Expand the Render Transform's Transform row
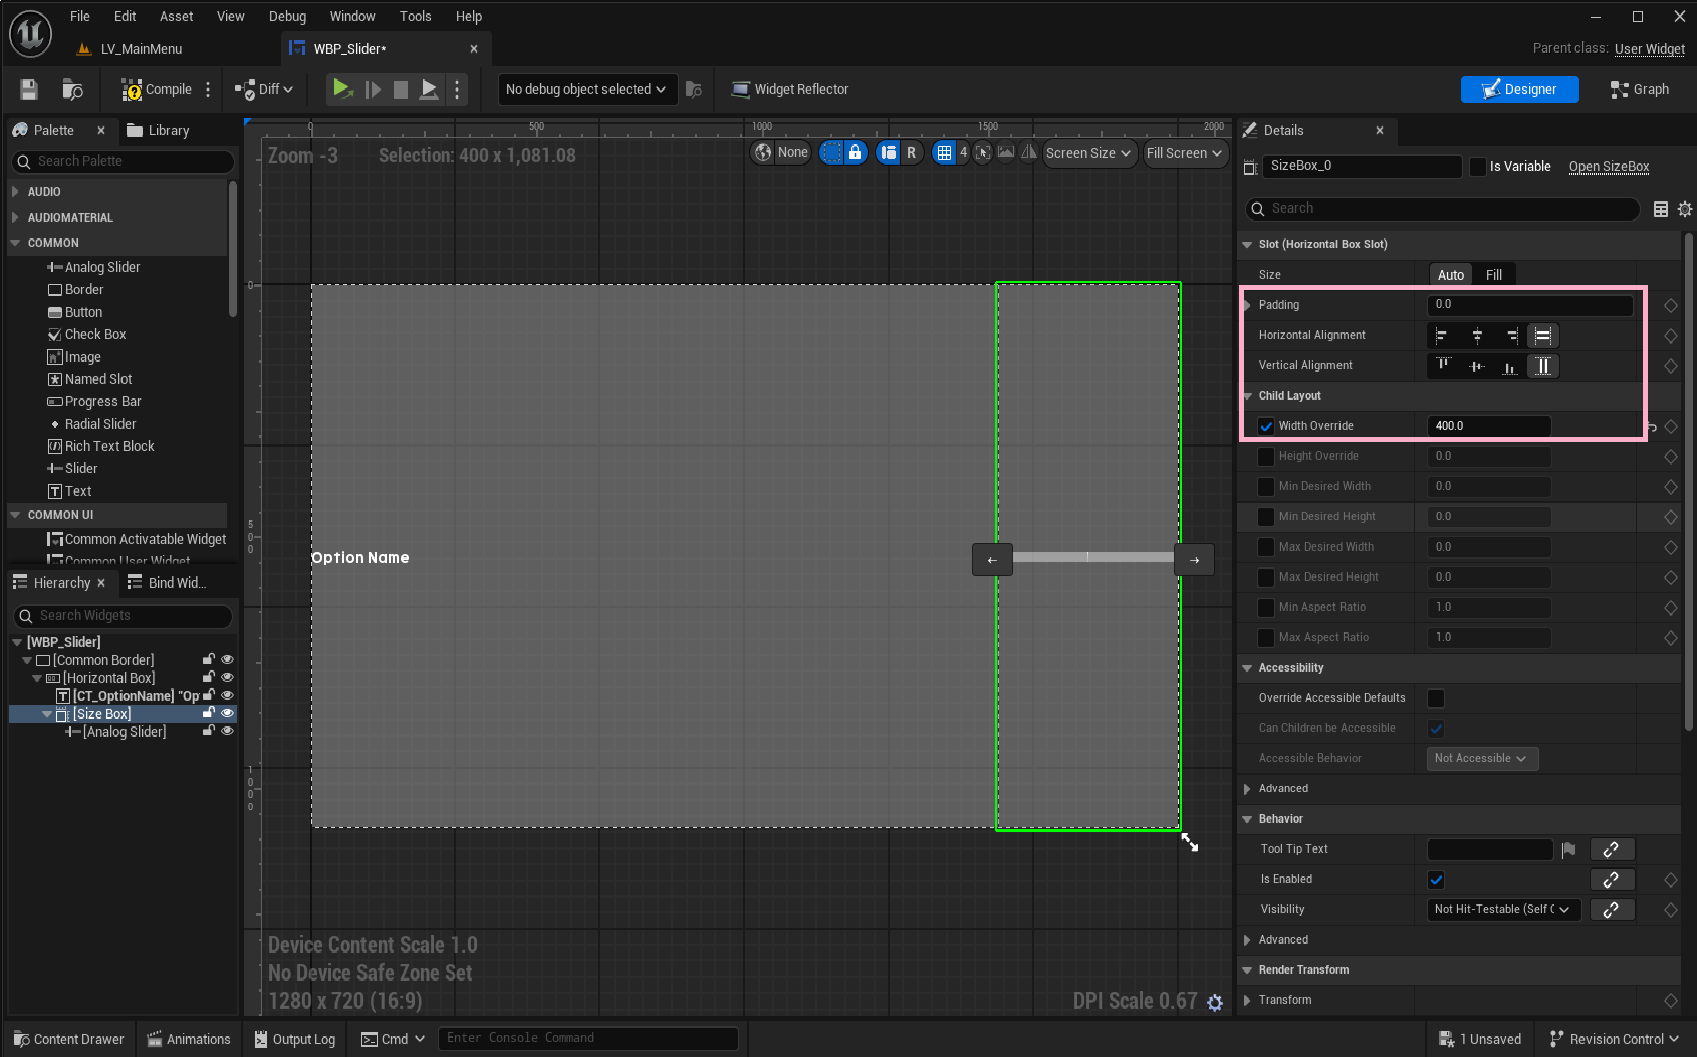Image resolution: width=1697 pixels, height=1057 pixels. pyautogui.click(x=1247, y=1000)
